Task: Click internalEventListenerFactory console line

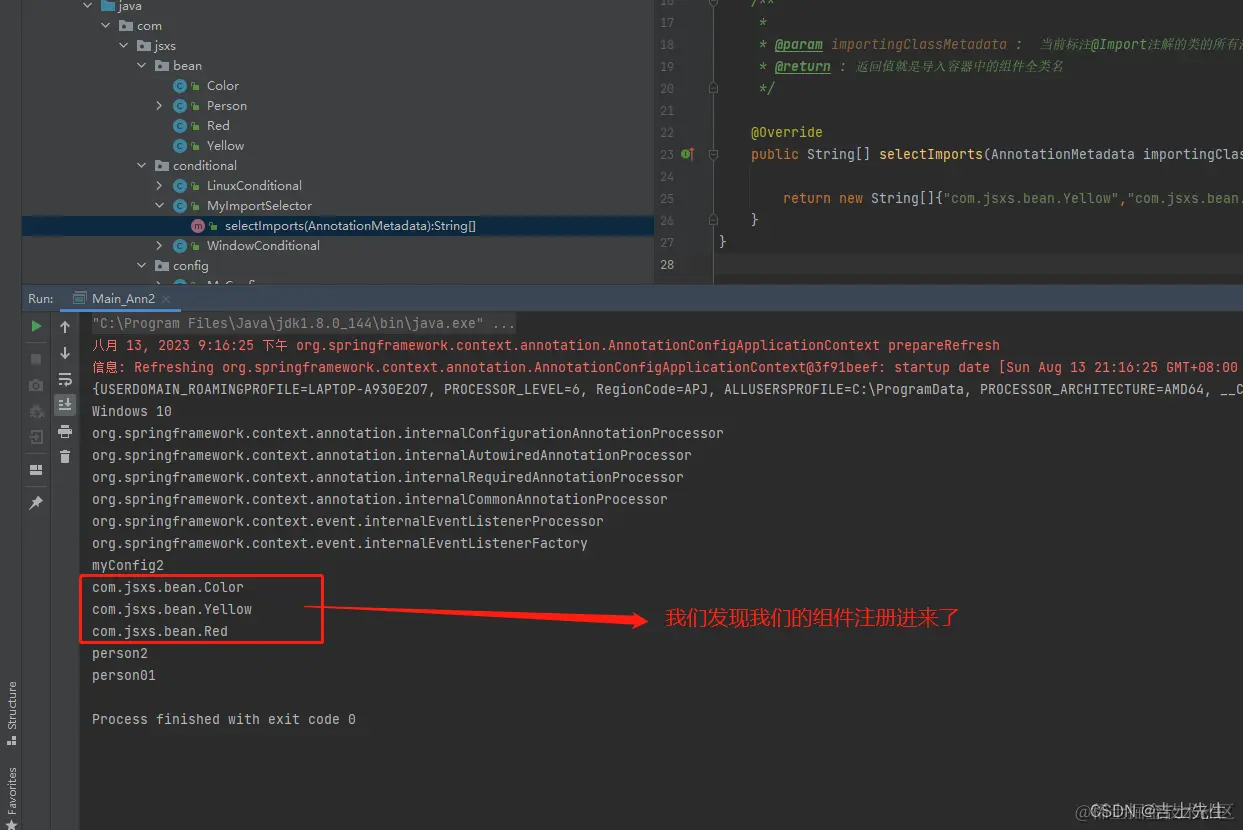Action: pyautogui.click(x=340, y=543)
